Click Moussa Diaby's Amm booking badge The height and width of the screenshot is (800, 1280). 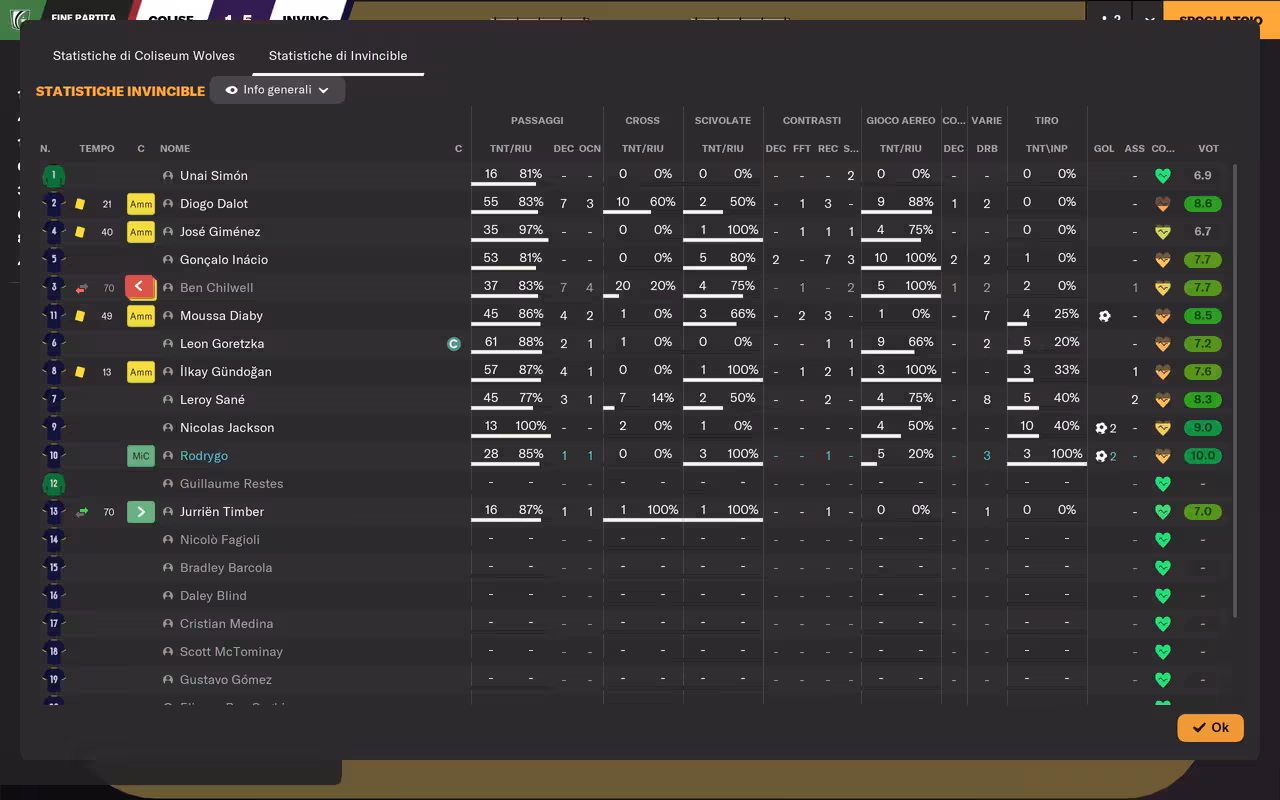click(141, 316)
